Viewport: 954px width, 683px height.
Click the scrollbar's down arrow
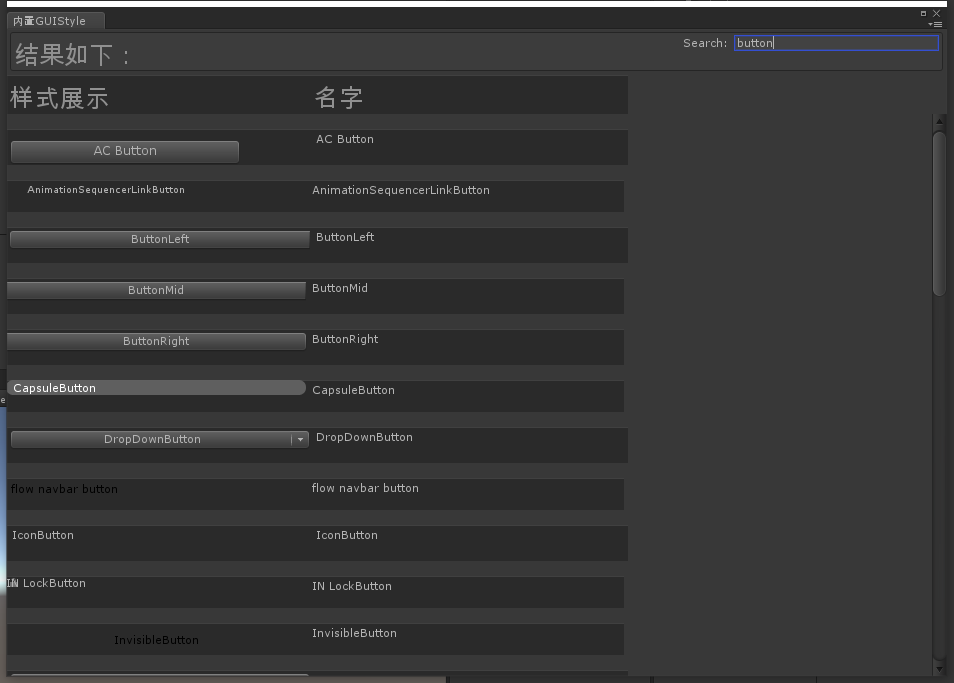pyautogui.click(x=938, y=668)
